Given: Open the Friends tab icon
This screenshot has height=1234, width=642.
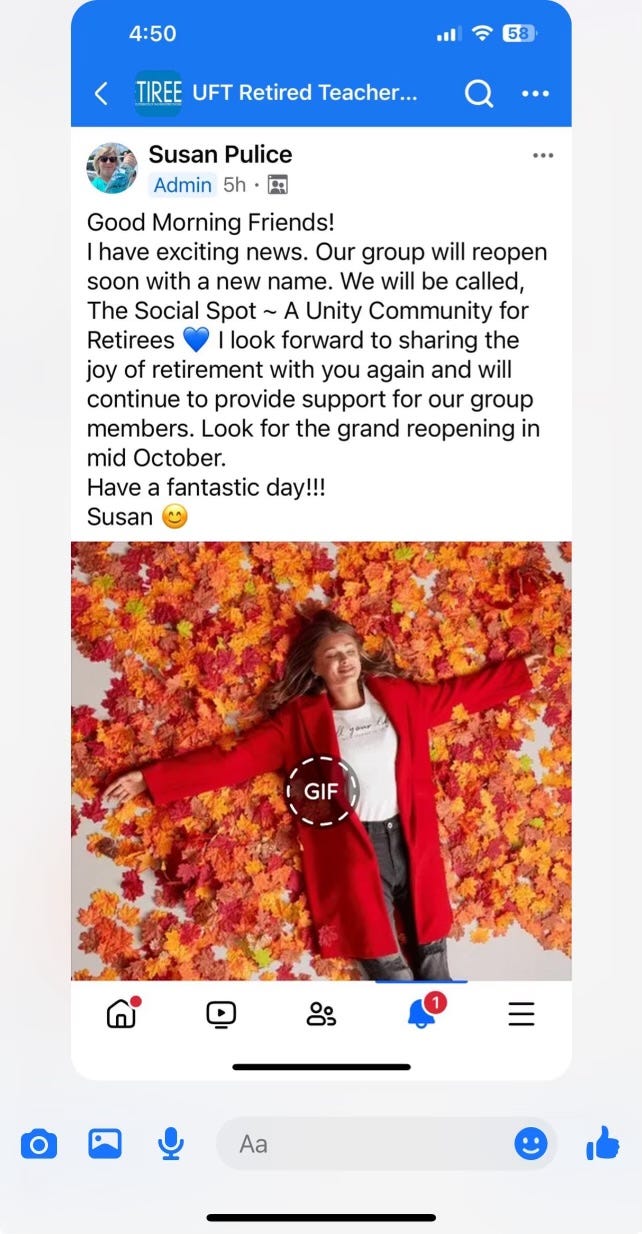Looking at the screenshot, I should pos(321,1014).
